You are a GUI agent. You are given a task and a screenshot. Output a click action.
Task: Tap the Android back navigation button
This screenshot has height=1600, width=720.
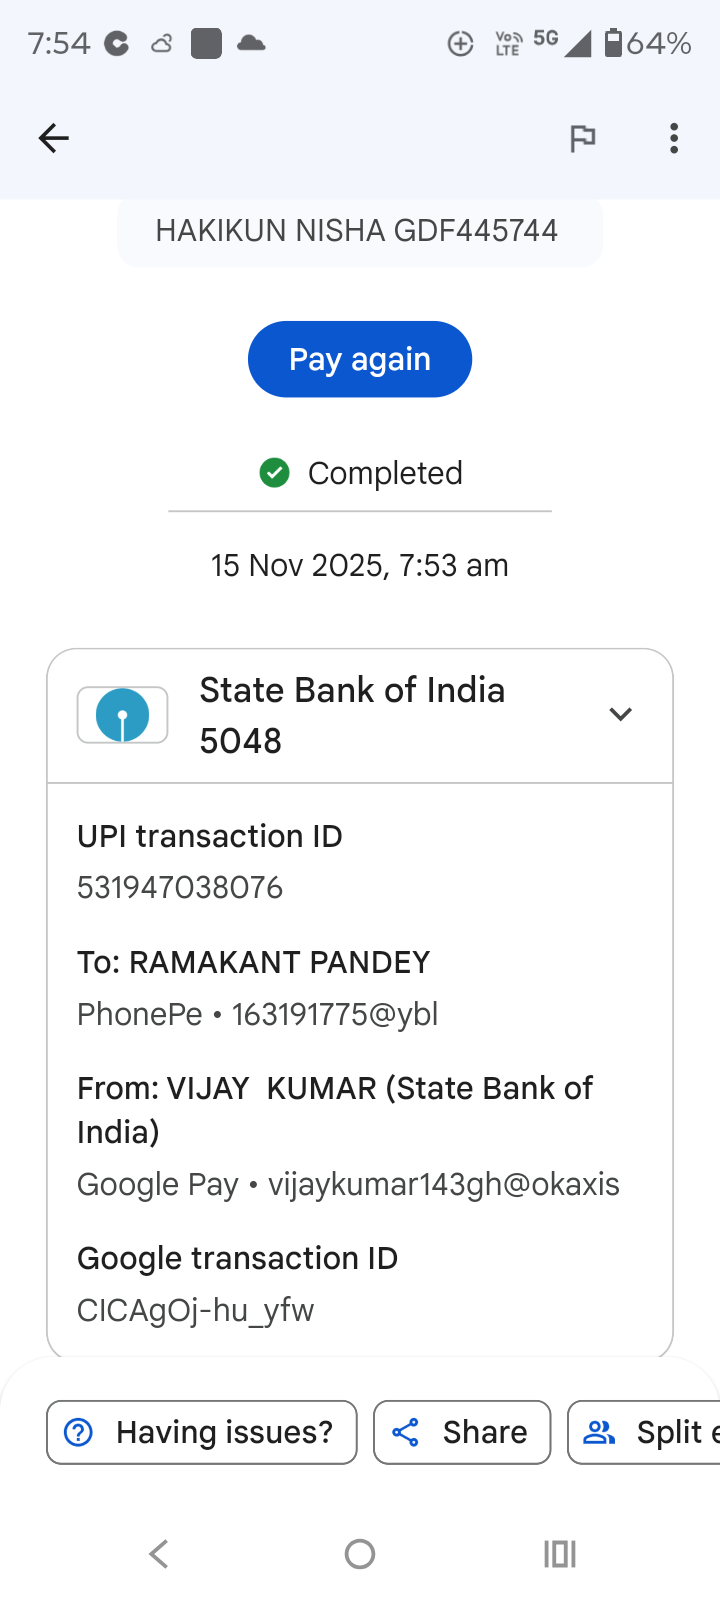(x=159, y=1553)
